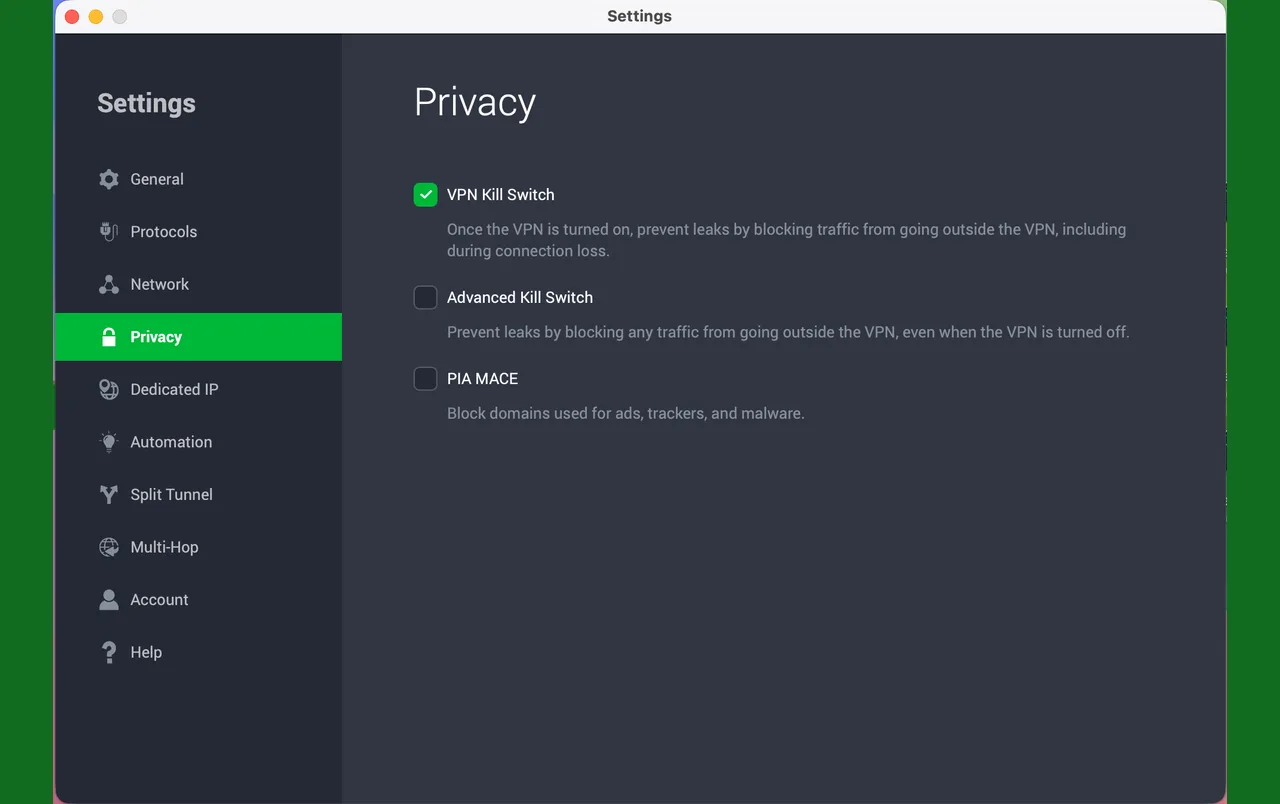The width and height of the screenshot is (1280, 804).
Task: Go to the Account section
Action: pyautogui.click(x=198, y=599)
